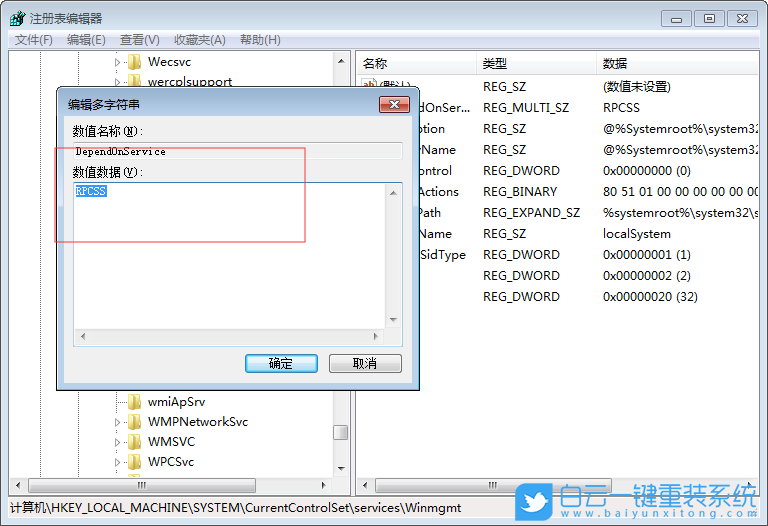The image size is (768, 526).
Task: Select the wmiApSrv tree item
Action: coord(176,402)
